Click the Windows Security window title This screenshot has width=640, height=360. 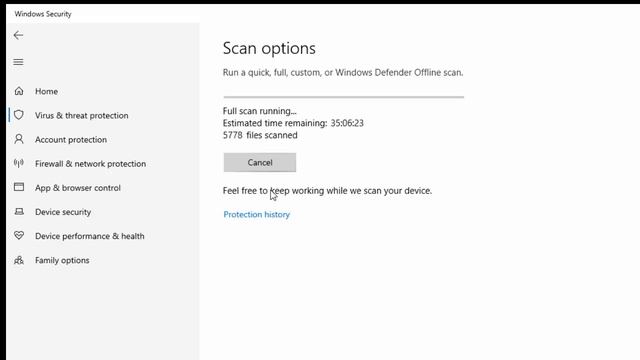[43, 14]
